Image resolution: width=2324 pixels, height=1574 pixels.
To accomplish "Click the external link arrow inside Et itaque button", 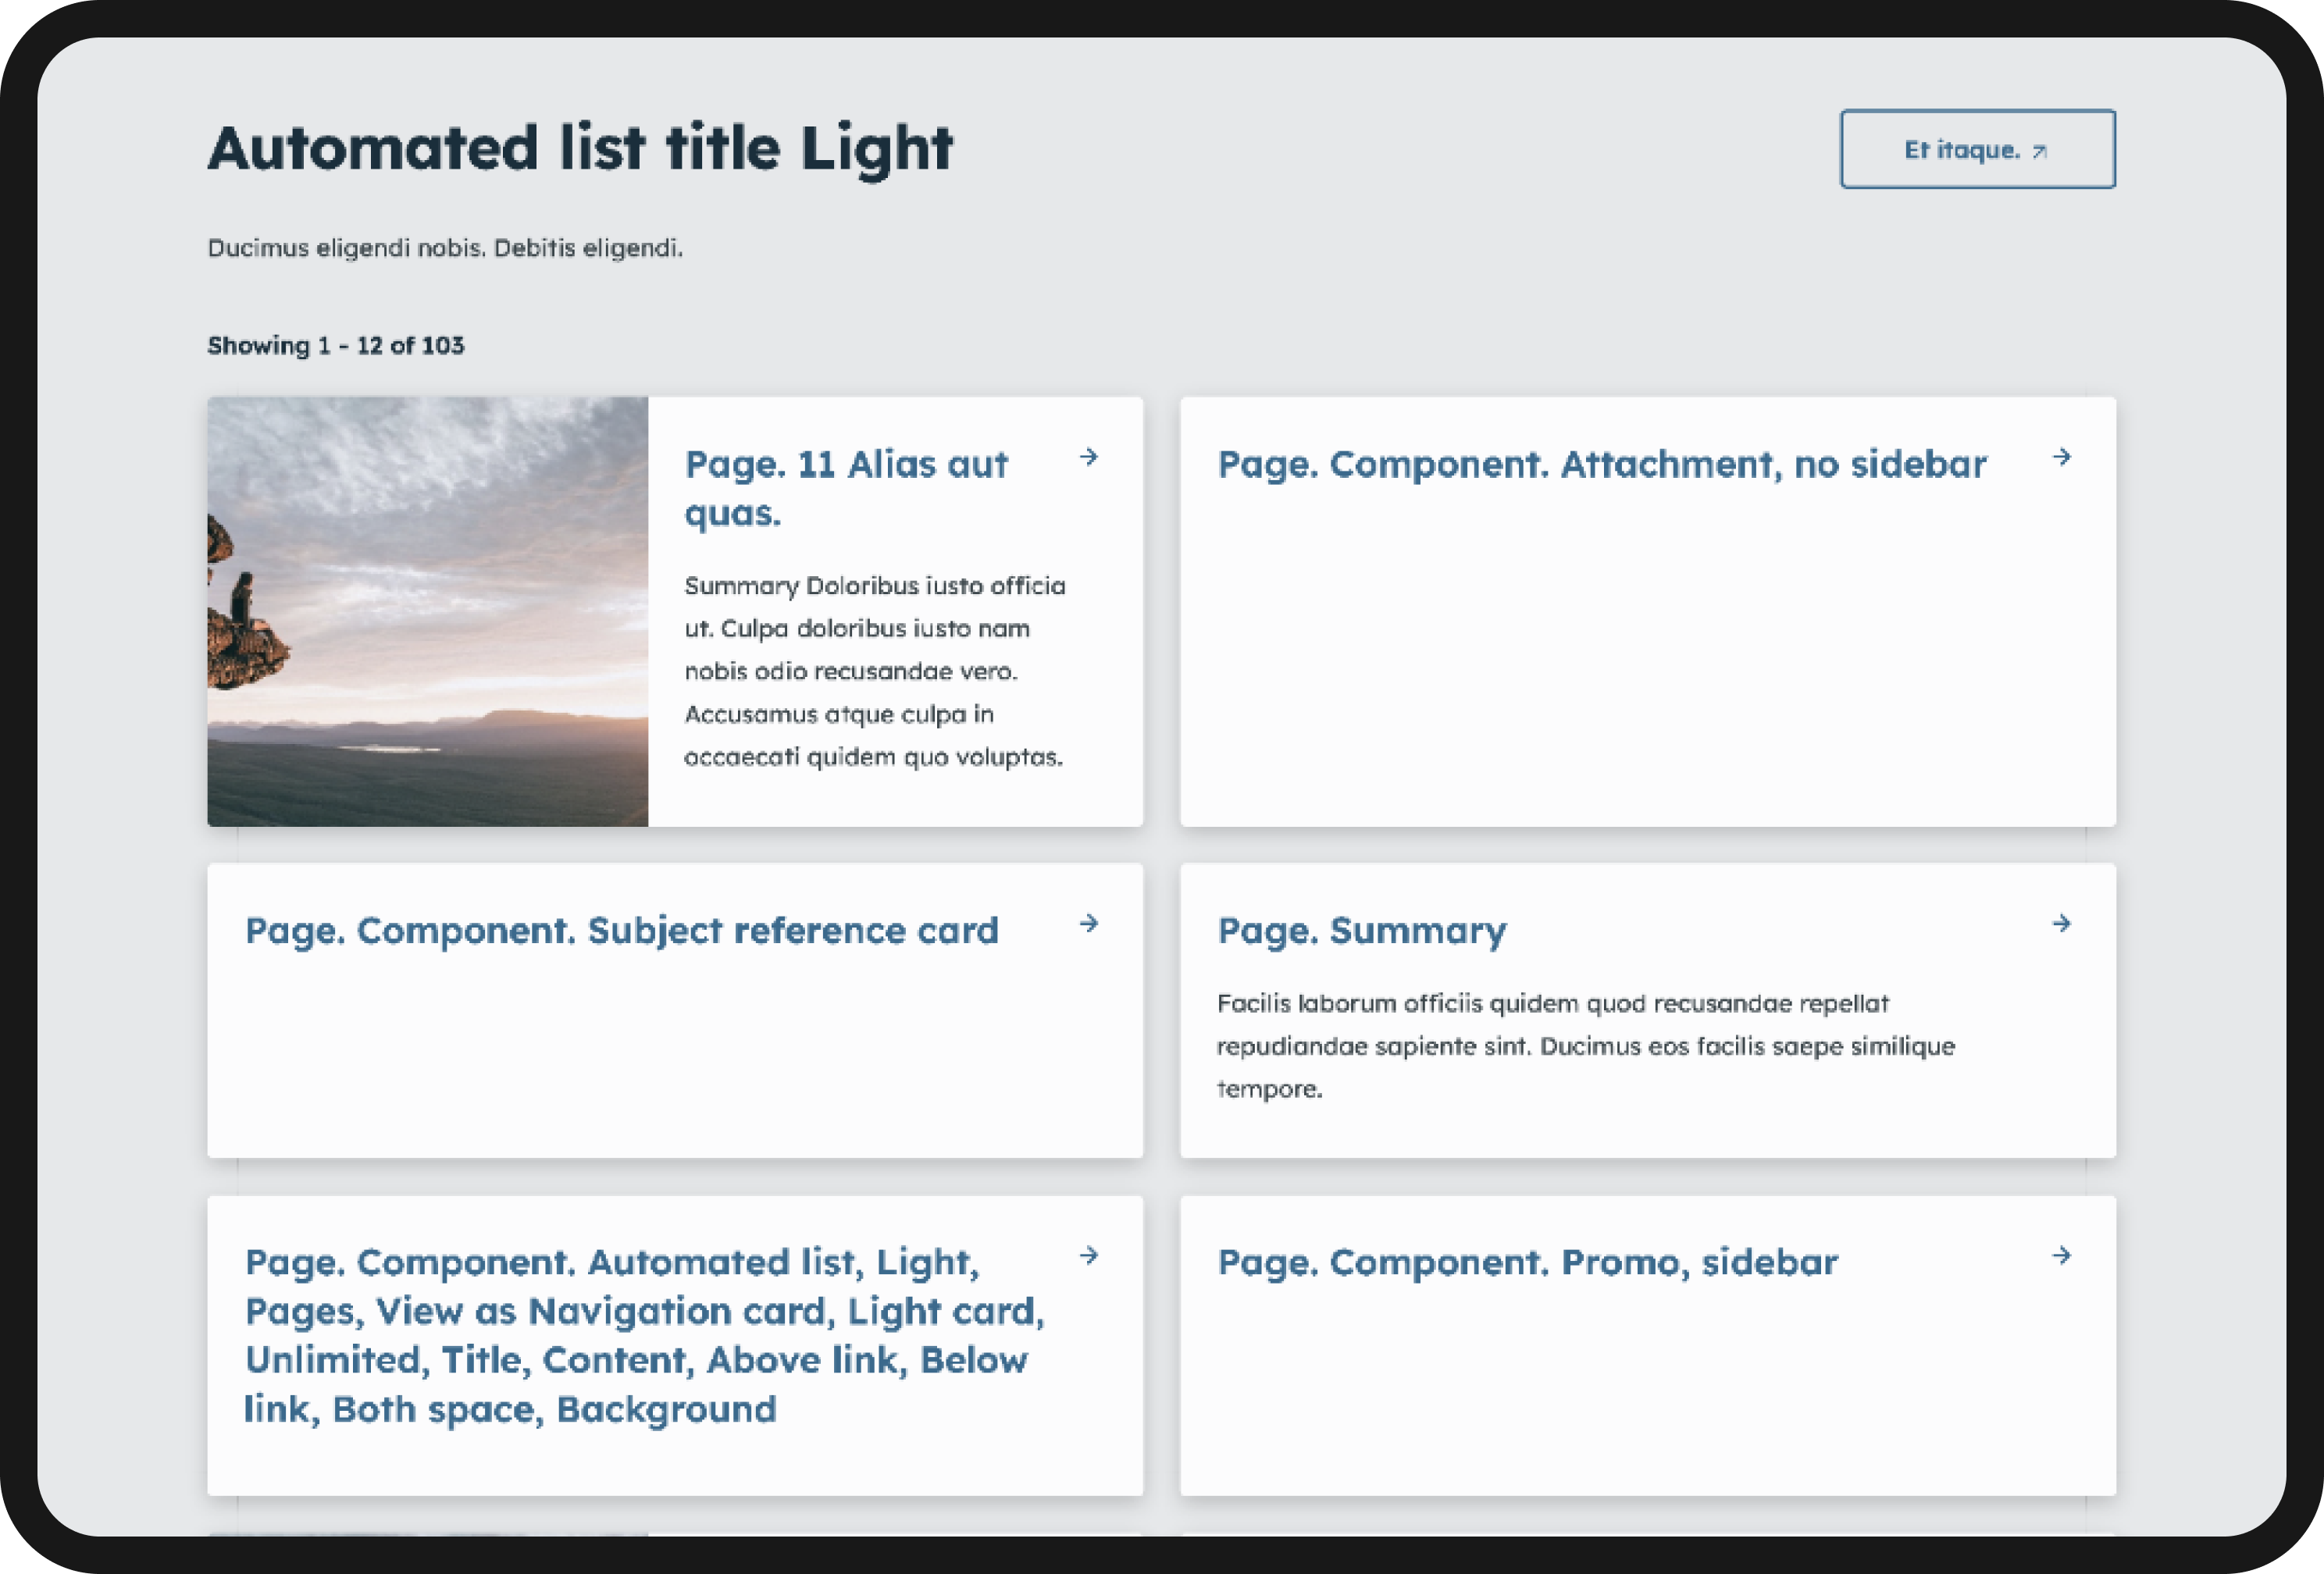I will click(x=2040, y=152).
